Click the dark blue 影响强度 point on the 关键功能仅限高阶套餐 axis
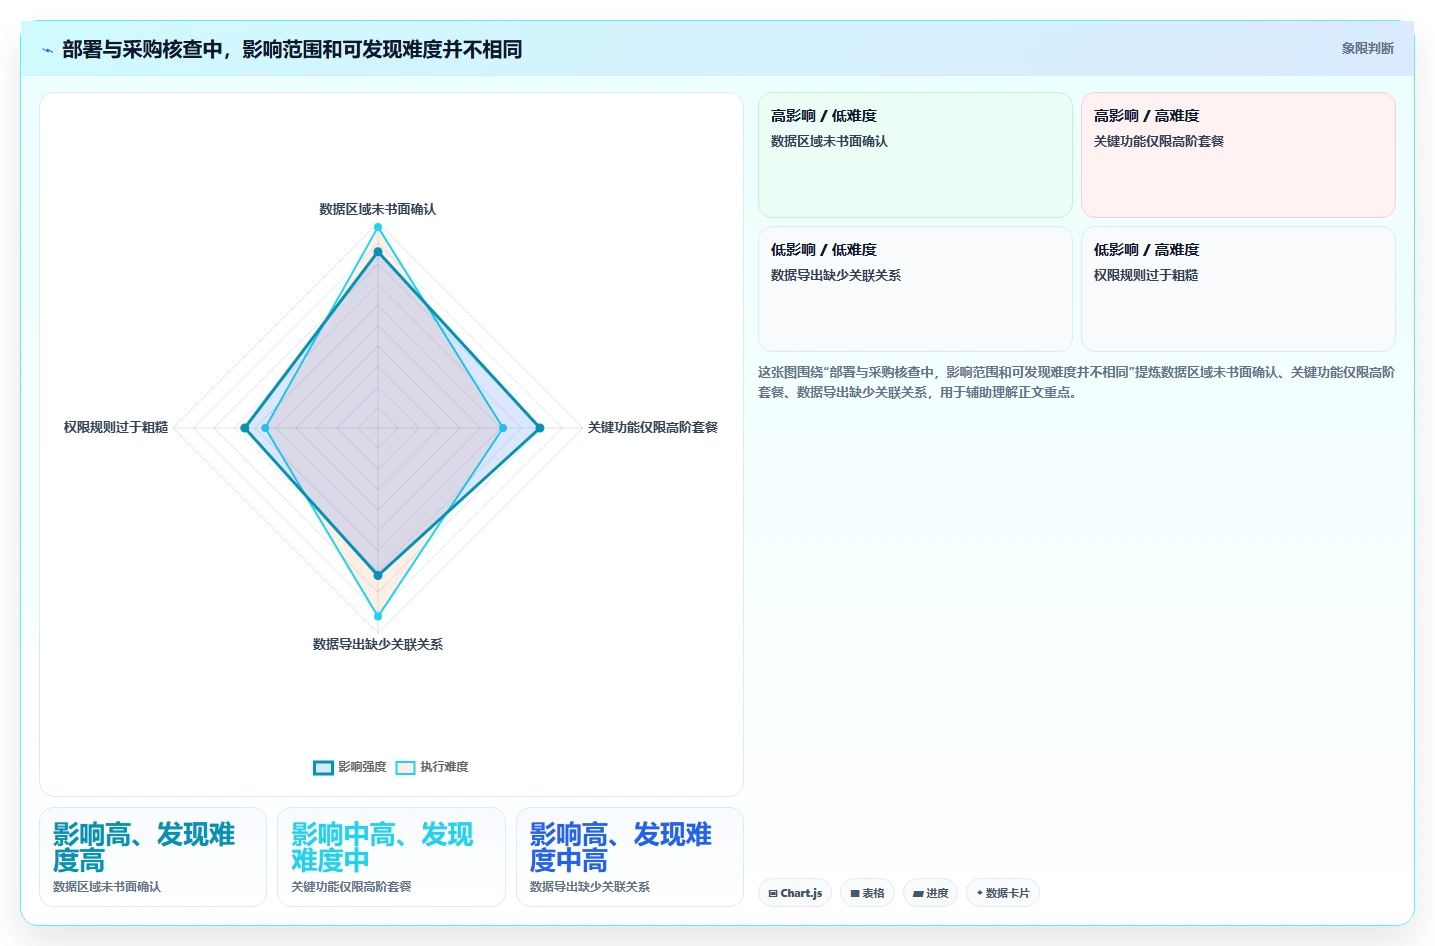Image resolution: width=1435 pixels, height=946 pixels. point(540,428)
